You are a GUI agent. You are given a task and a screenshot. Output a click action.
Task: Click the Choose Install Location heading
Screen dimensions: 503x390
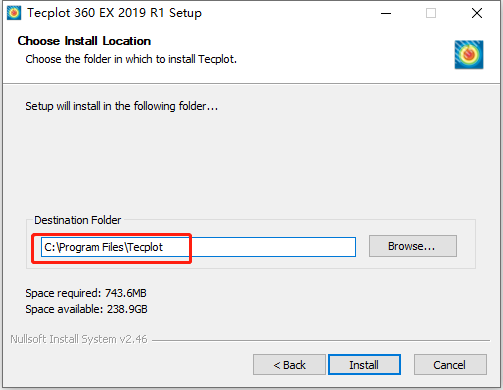84,41
